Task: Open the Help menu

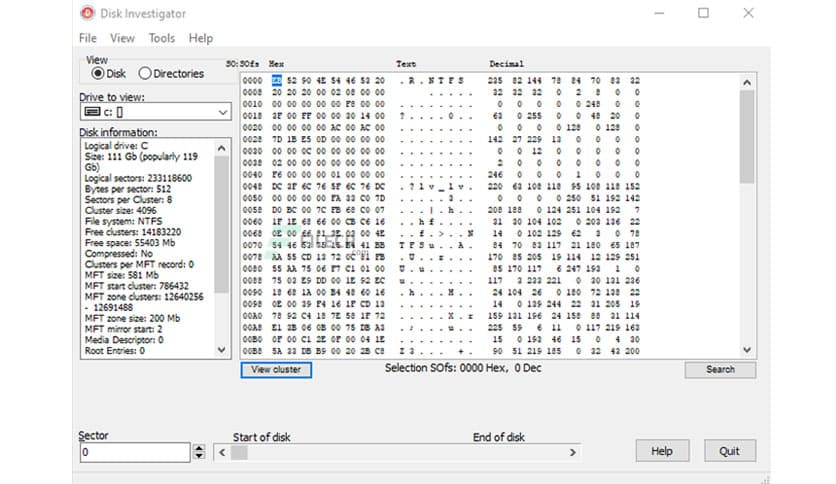Action: click(200, 38)
